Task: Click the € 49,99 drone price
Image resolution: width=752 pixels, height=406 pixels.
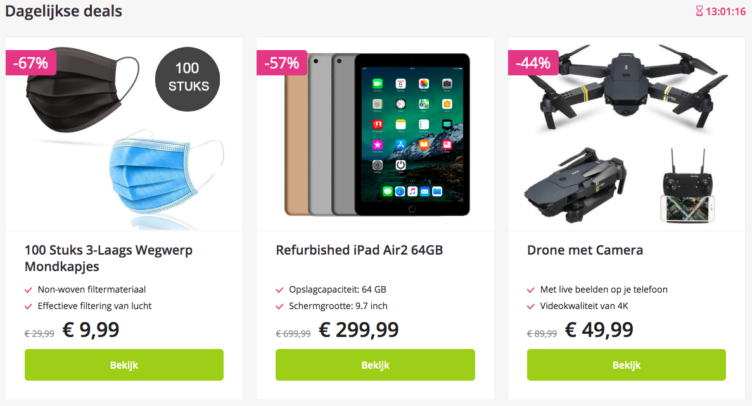Action: pos(599,330)
